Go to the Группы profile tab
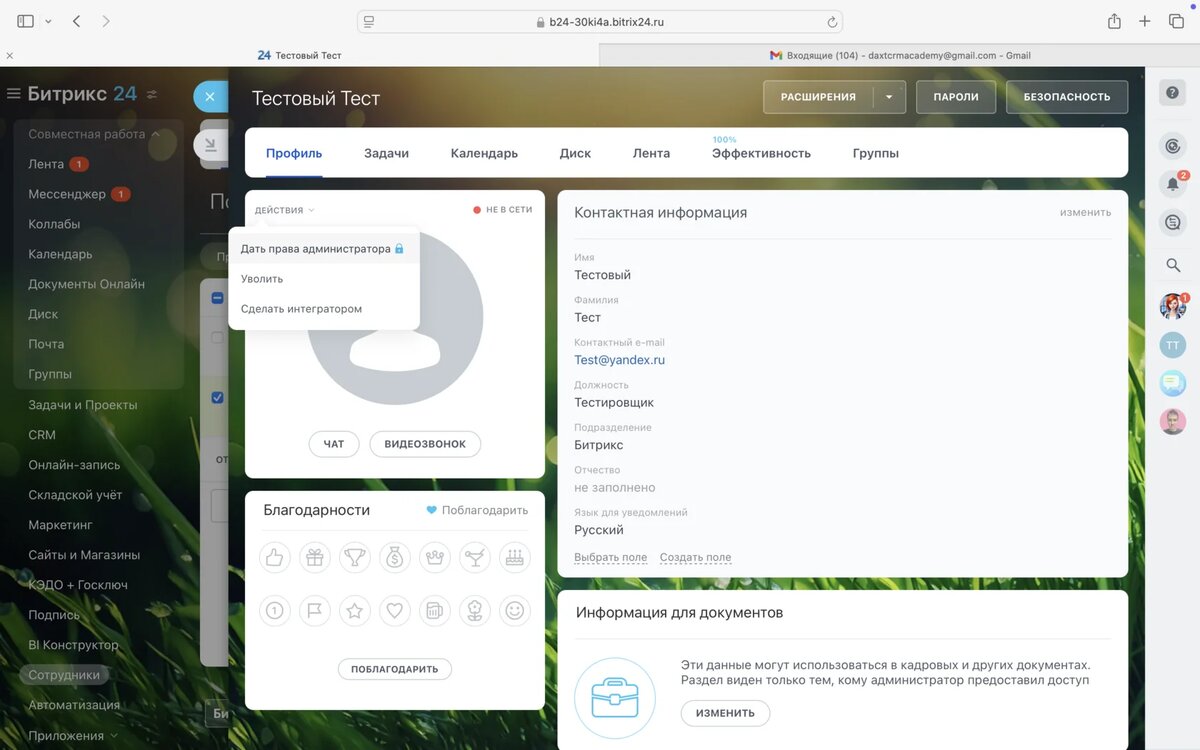The width and height of the screenshot is (1200, 750). coord(876,153)
